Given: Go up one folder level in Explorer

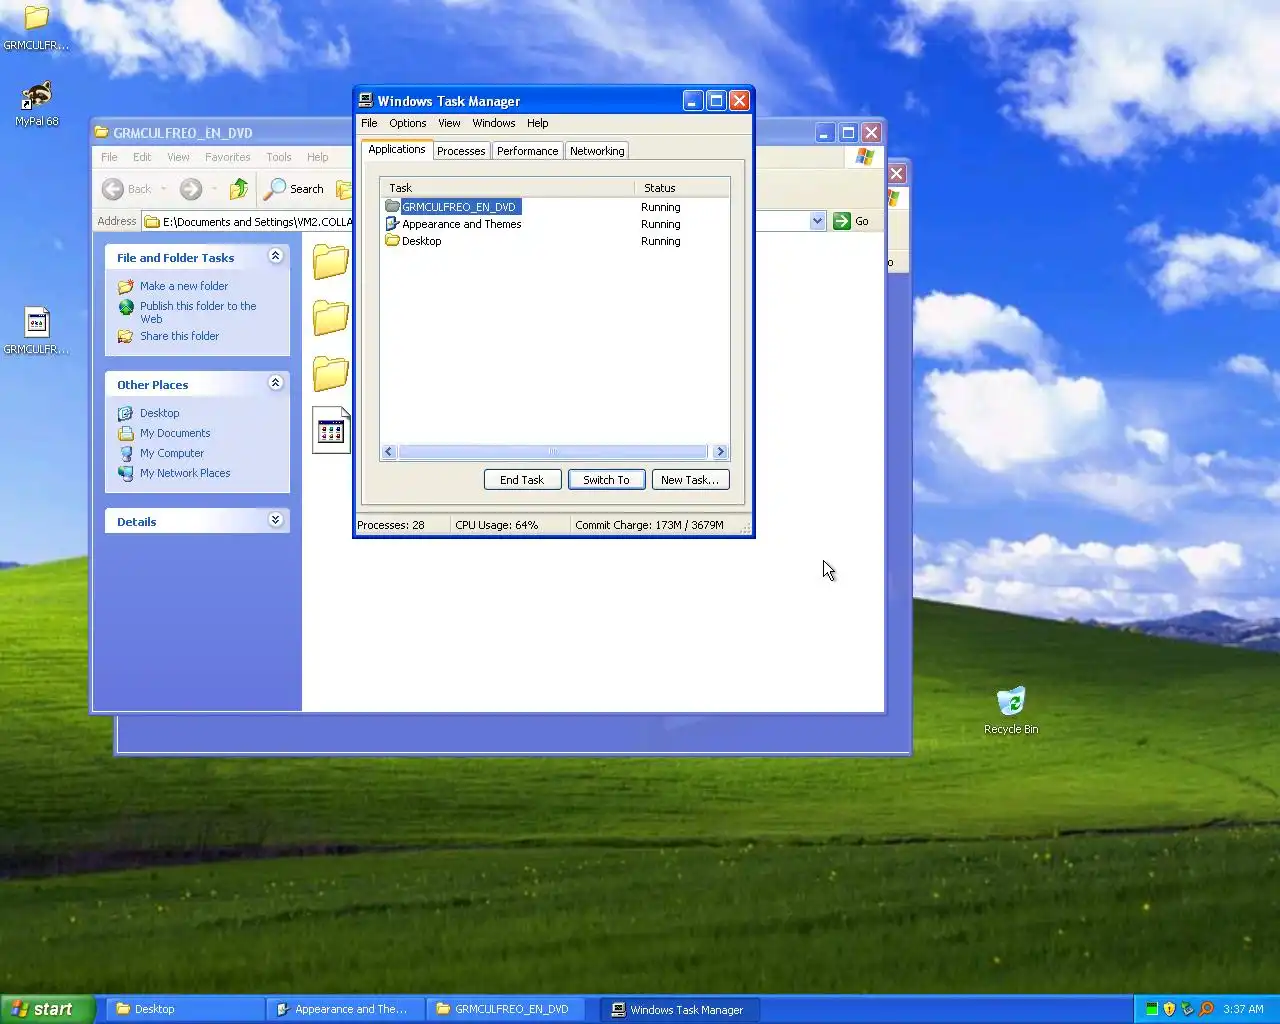Looking at the screenshot, I should click(238, 189).
